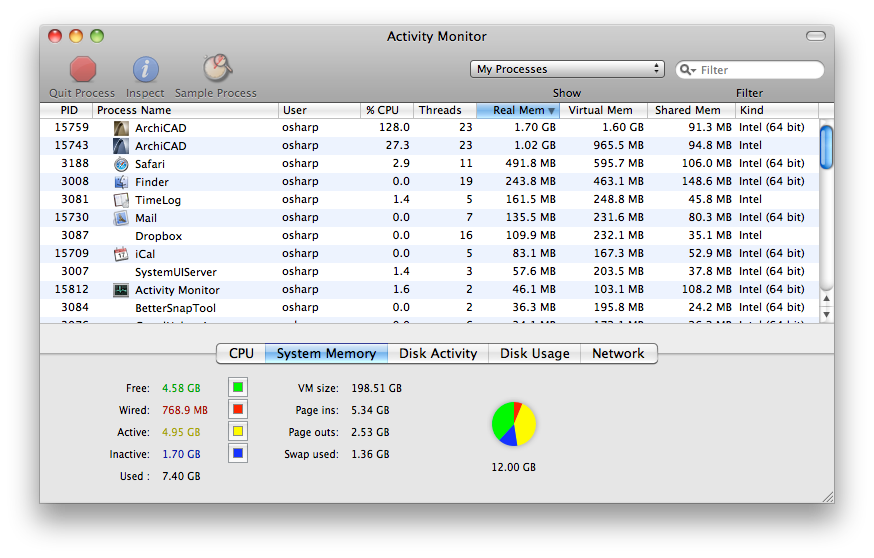Click the 108.2 MB shared memory cell
Image resolution: width=874 pixels, height=558 pixels.
706,289
